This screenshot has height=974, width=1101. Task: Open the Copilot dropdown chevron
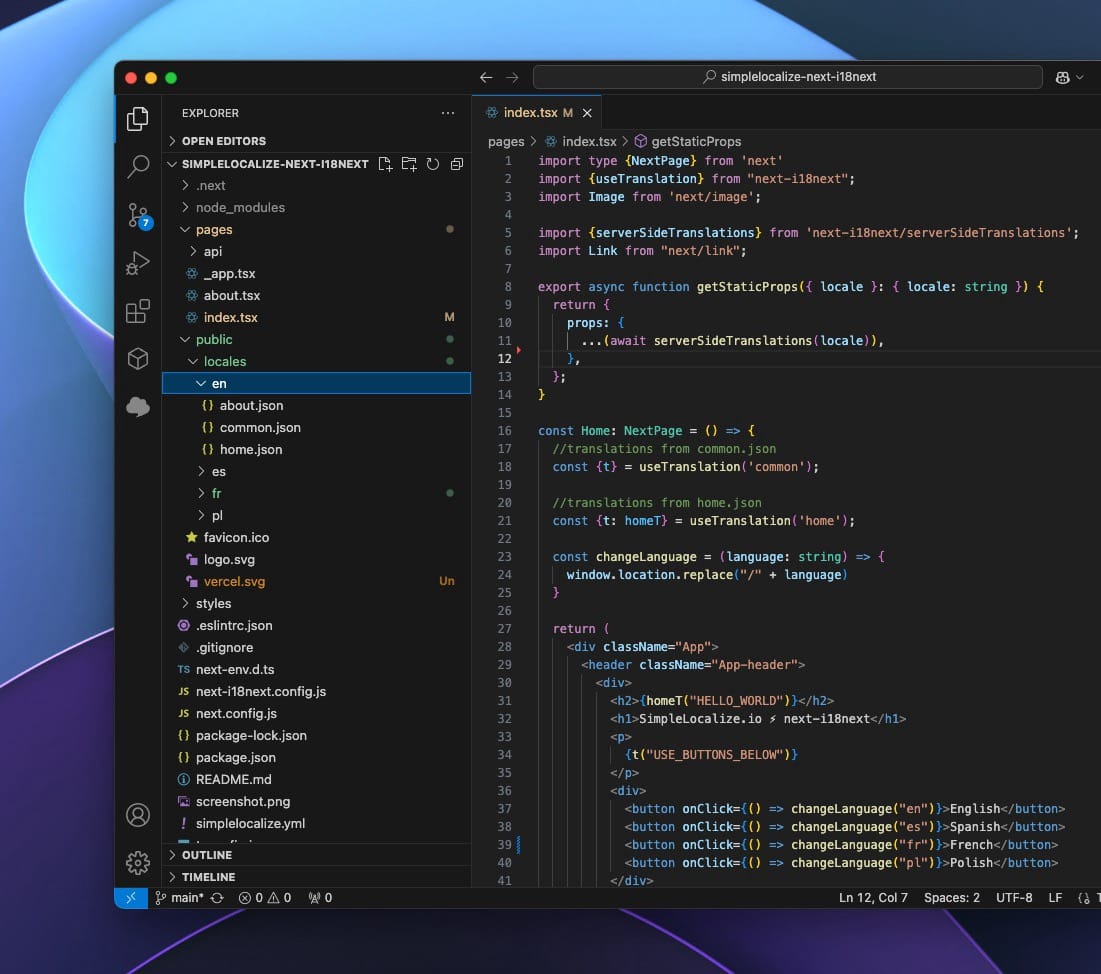[x=1080, y=77]
